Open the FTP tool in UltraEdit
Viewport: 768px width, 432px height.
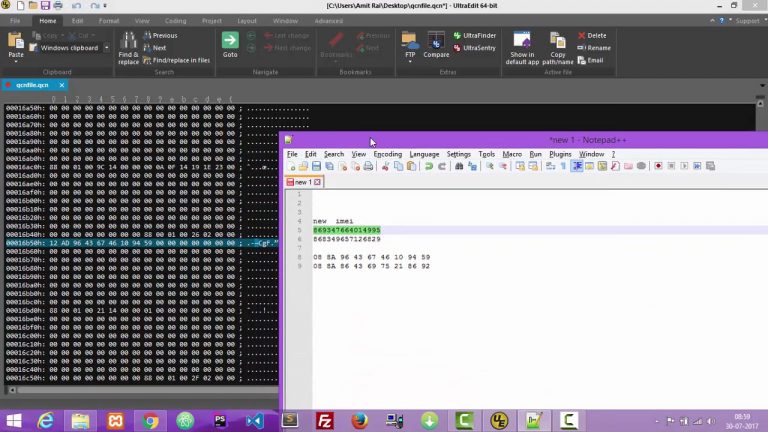pyautogui.click(x=410, y=44)
